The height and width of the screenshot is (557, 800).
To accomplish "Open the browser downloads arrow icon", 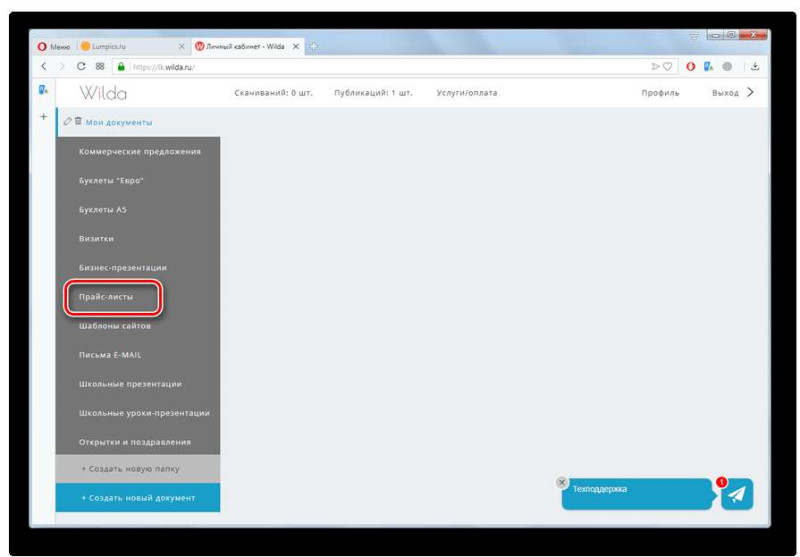I will 755,66.
